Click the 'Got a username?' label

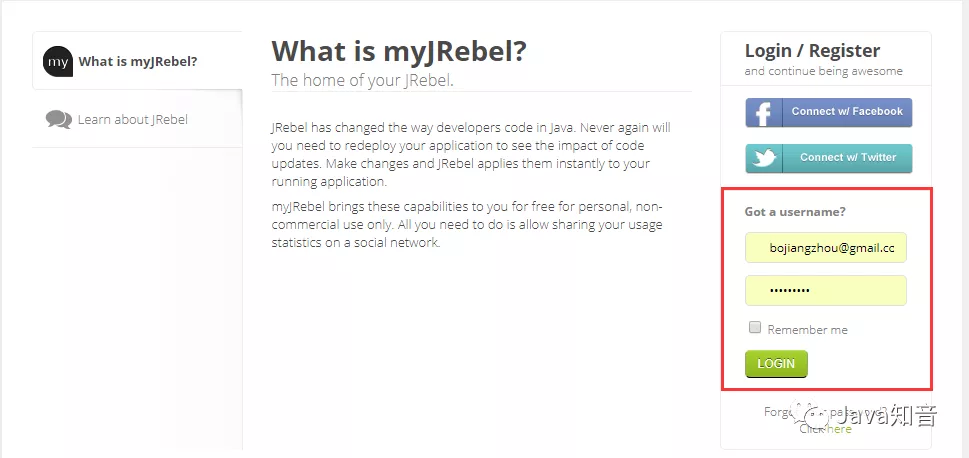tap(795, 211)
